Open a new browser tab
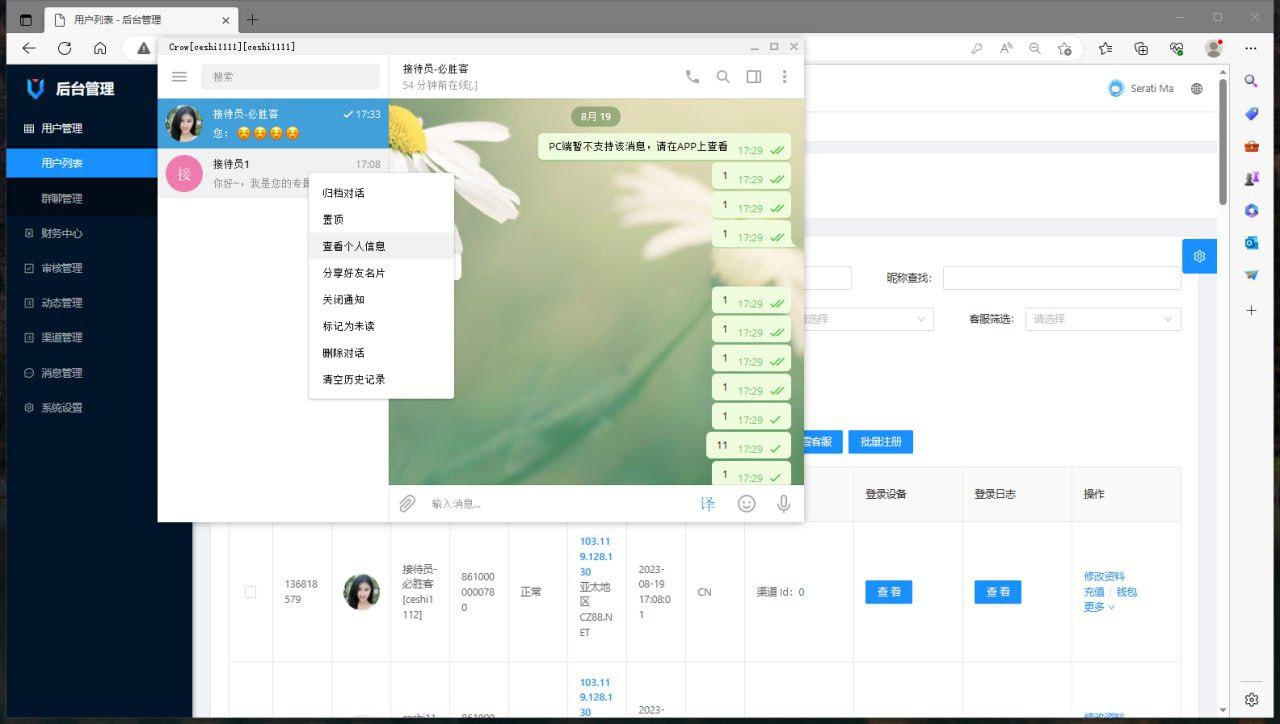The image size is (1280, 724). click(x=252, y=19)
